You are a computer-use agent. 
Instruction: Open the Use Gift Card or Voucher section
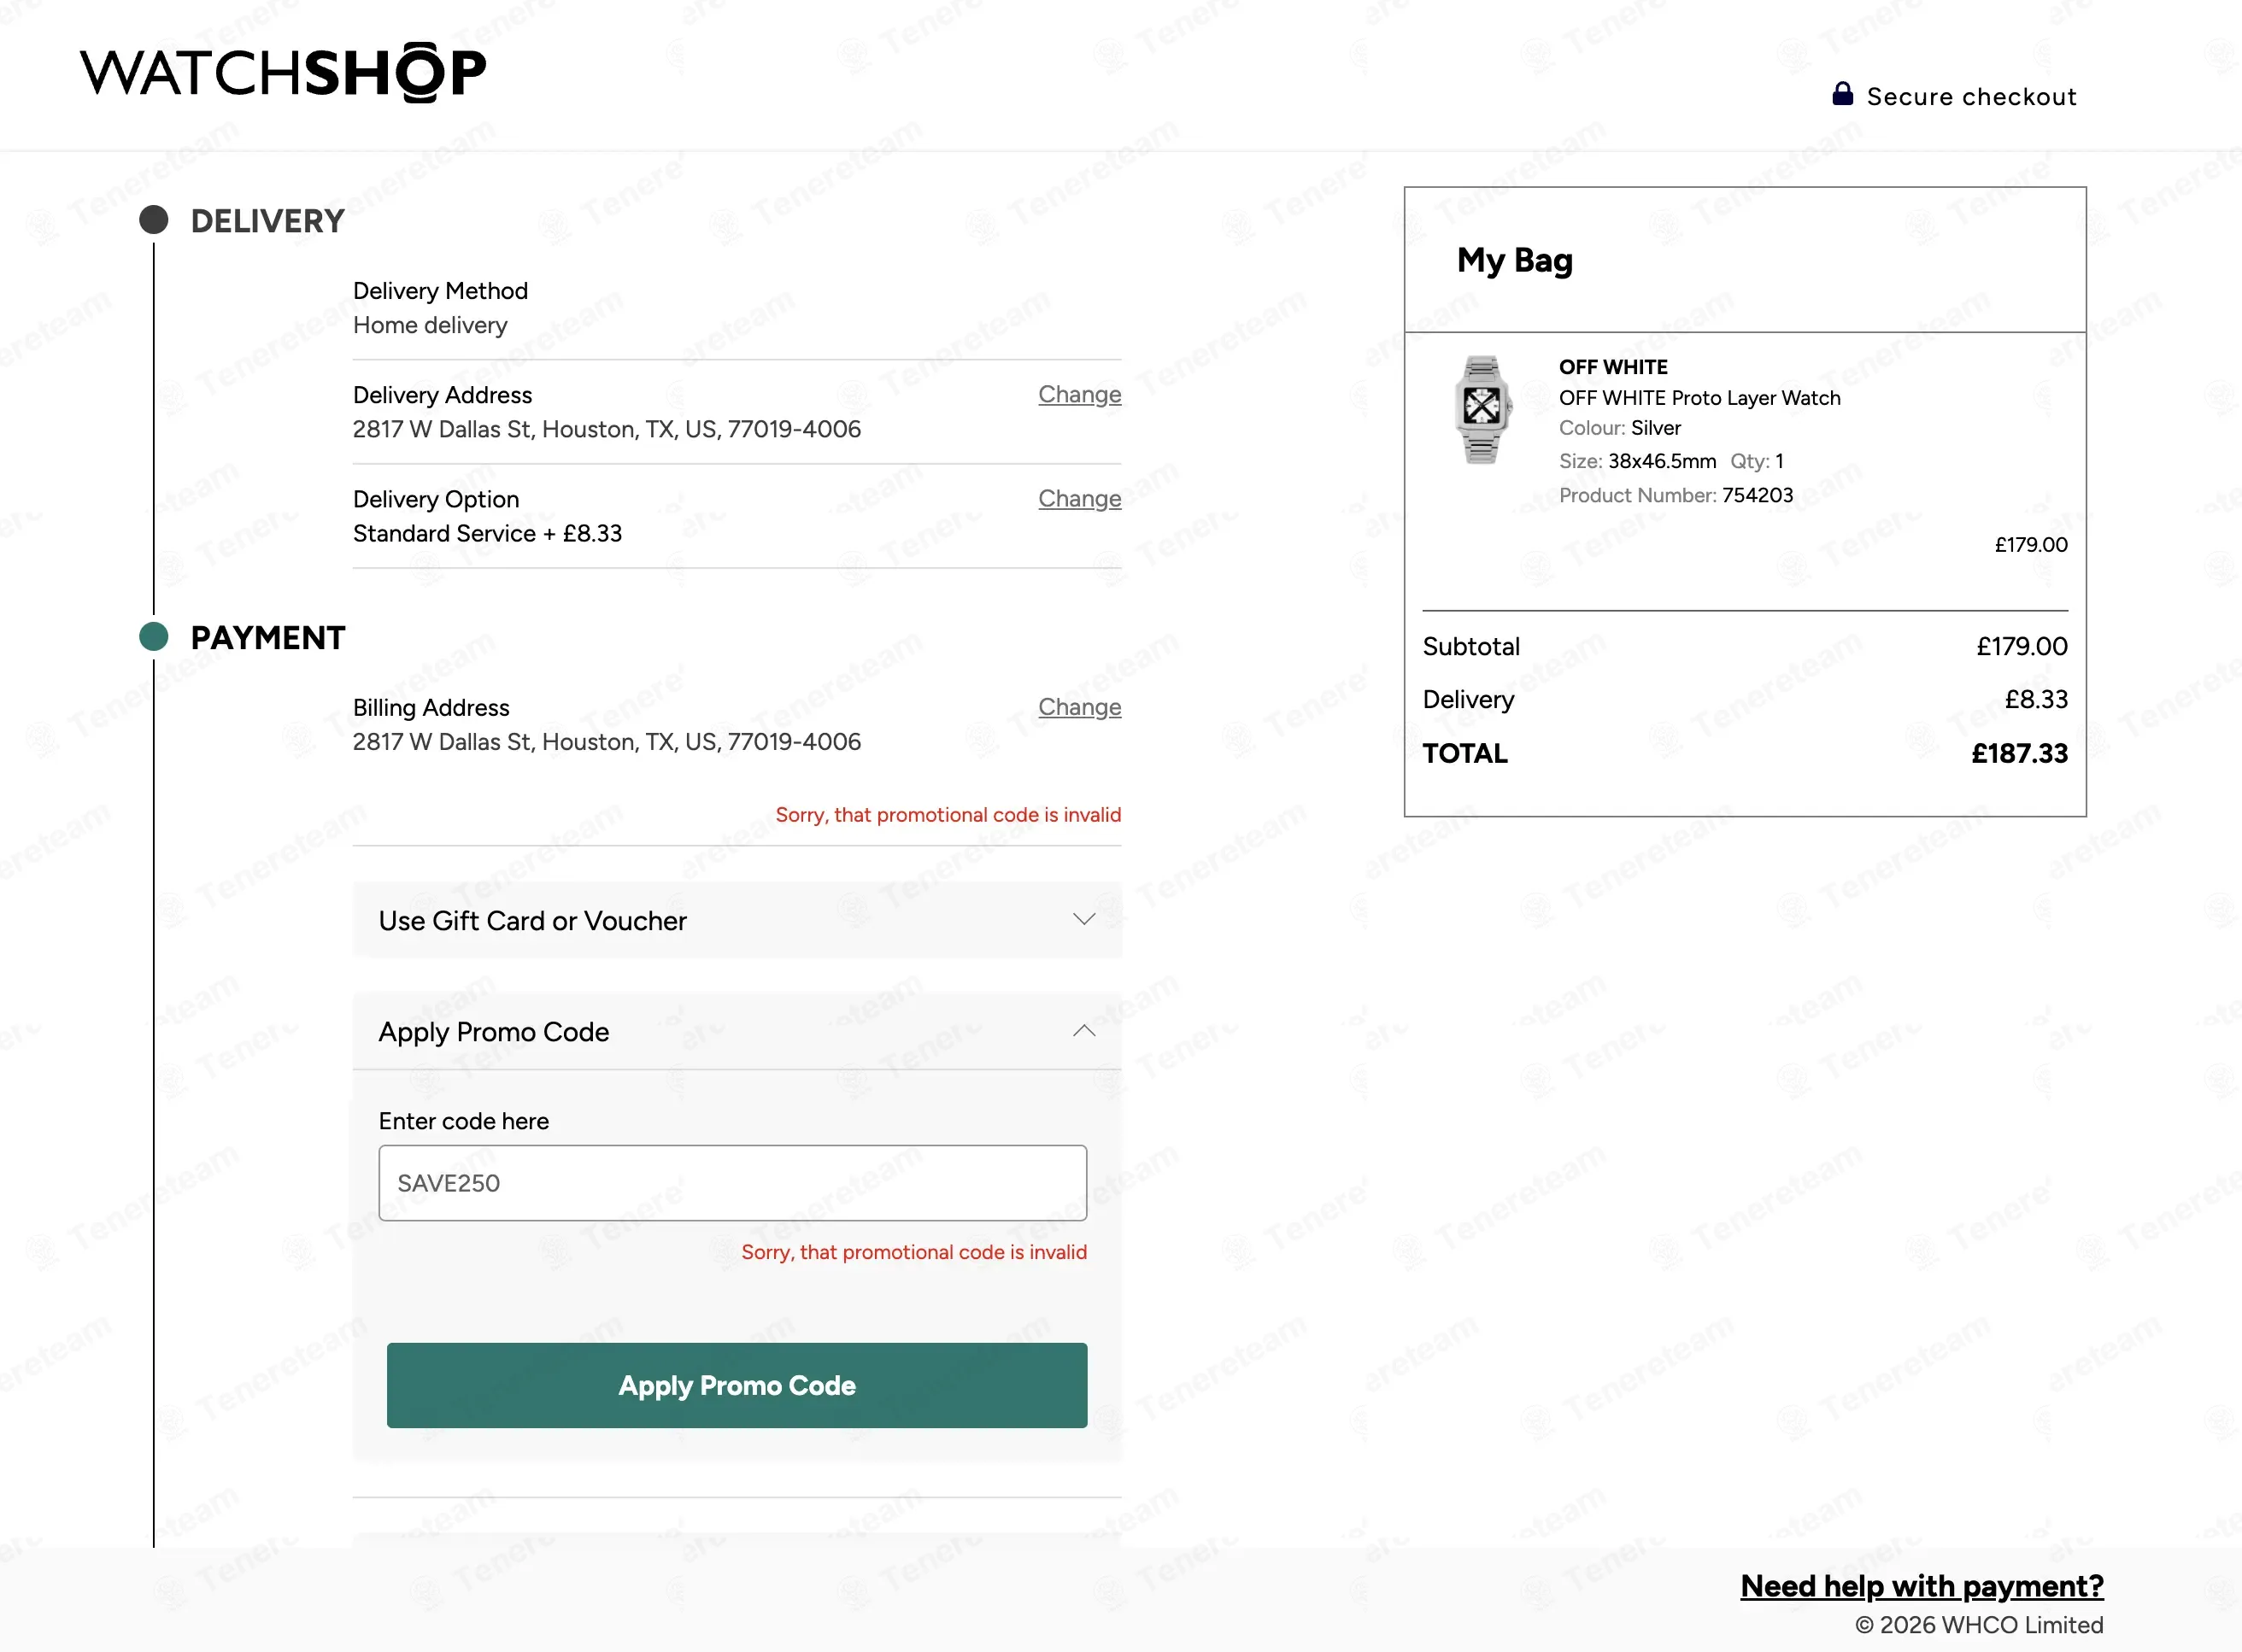[737, 920]
